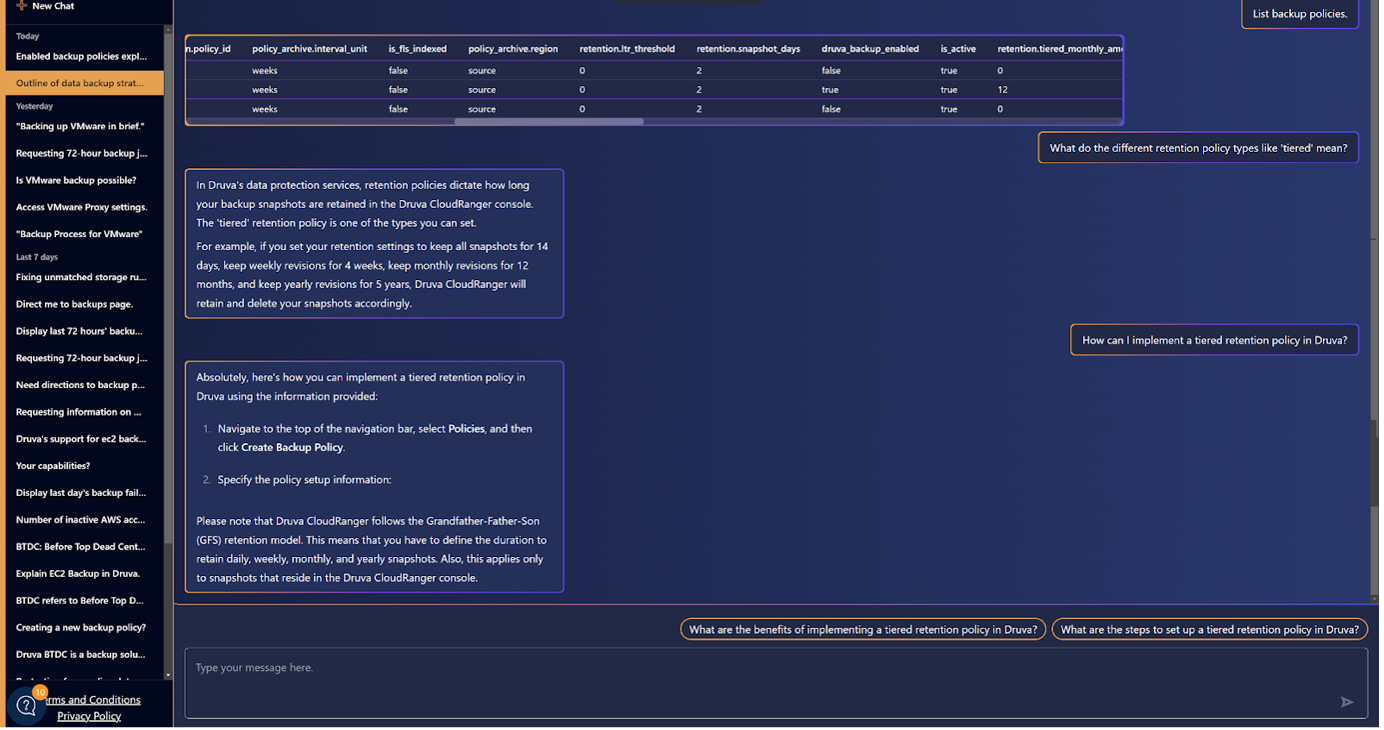
Task: Open the Privacy Policy link
Action: [x=89, y=716]
